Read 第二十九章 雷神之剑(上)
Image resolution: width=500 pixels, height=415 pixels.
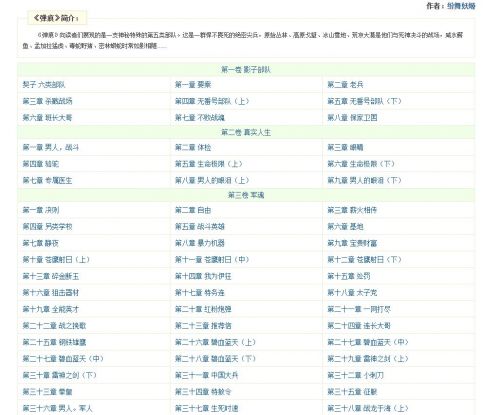(x=368, y=359)
